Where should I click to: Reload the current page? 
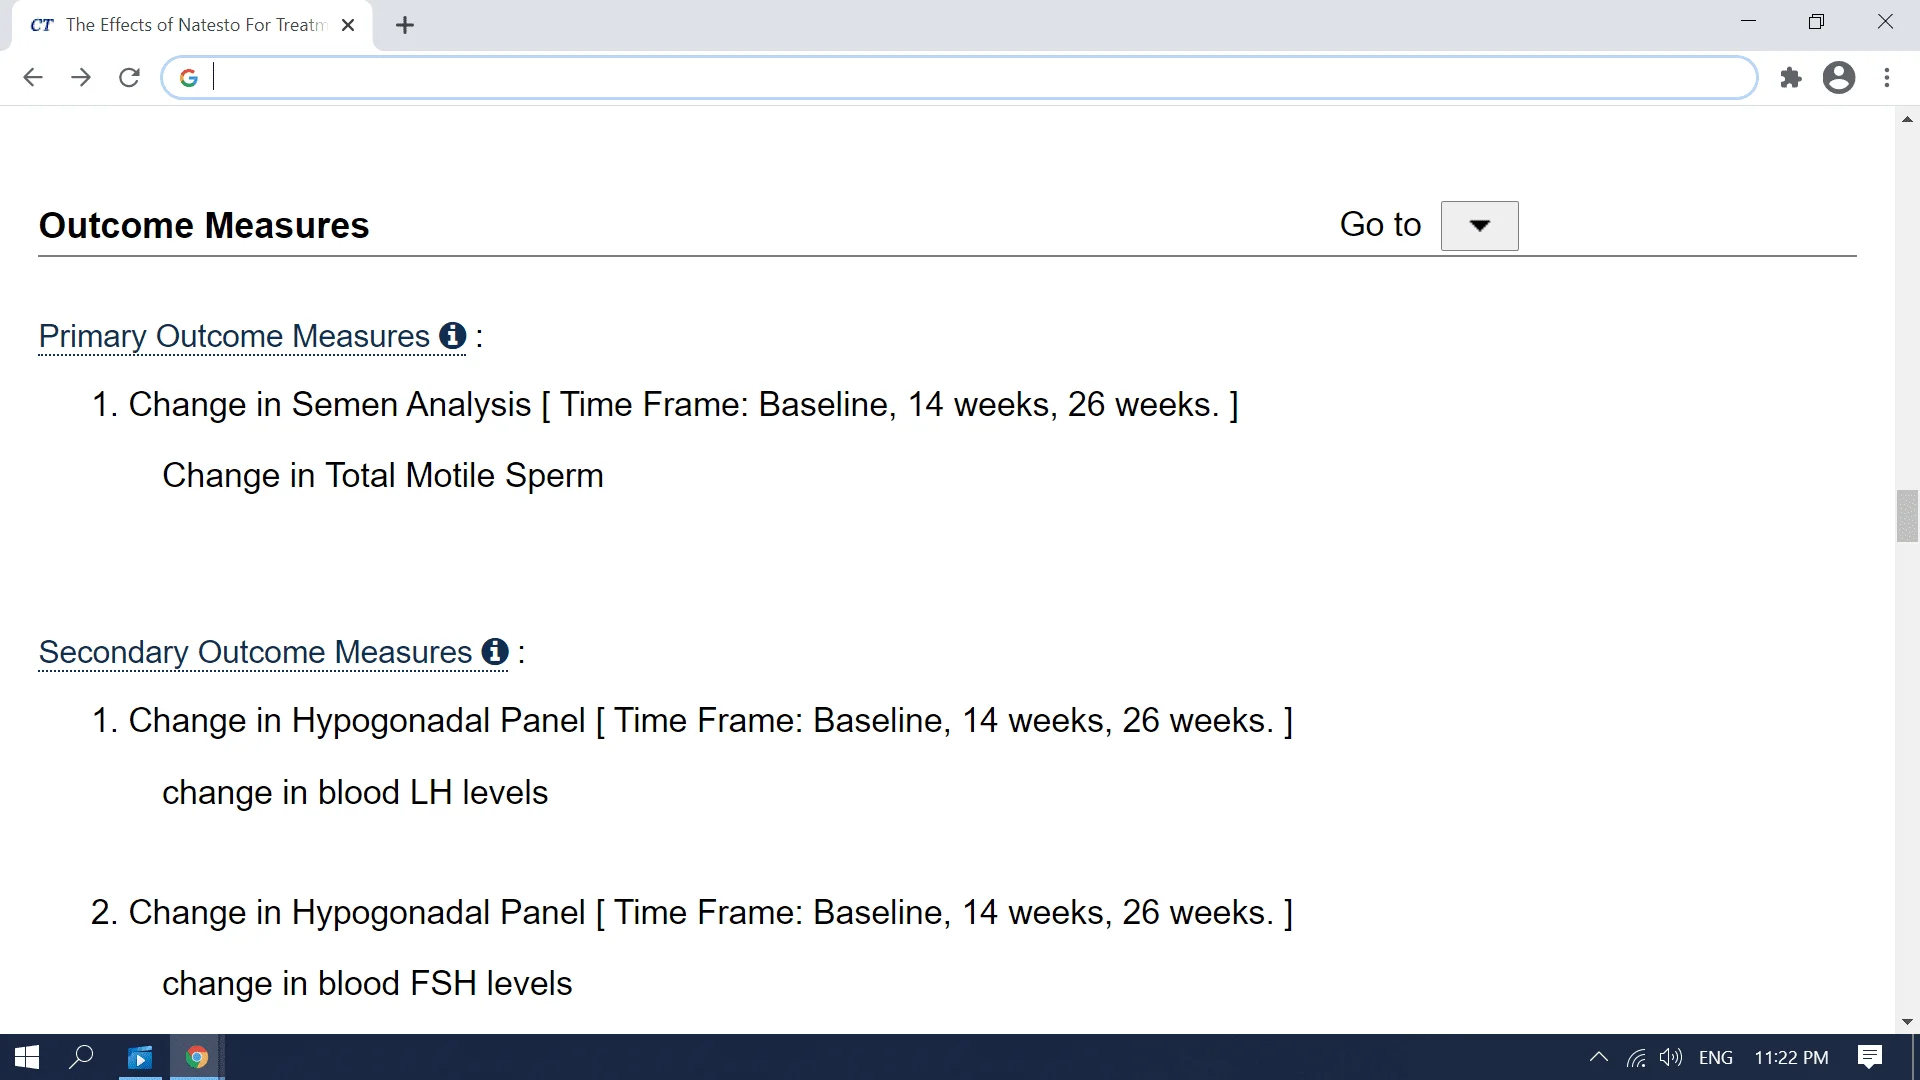point(129,78)
